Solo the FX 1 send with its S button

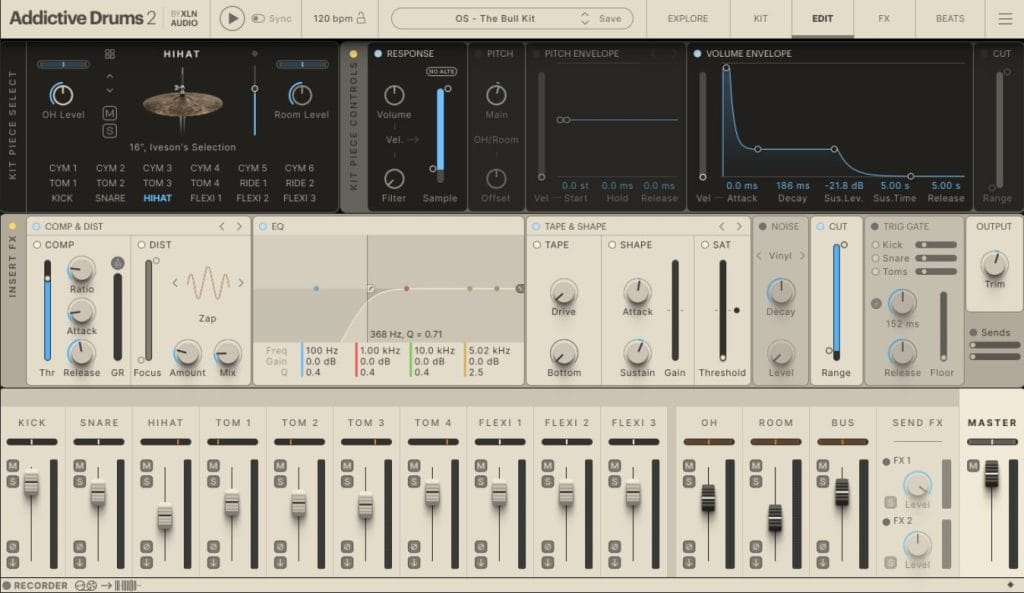tap(890, 502)
